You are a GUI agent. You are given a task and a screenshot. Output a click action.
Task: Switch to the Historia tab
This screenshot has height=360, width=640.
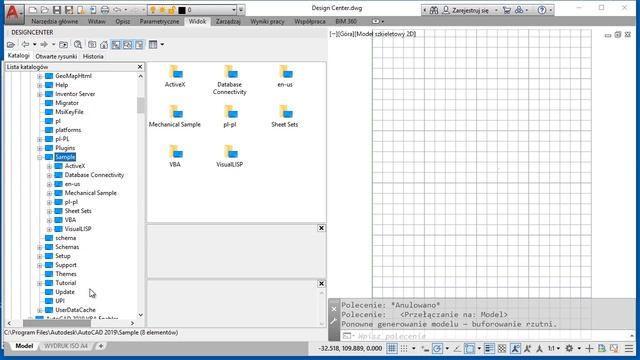93,56
